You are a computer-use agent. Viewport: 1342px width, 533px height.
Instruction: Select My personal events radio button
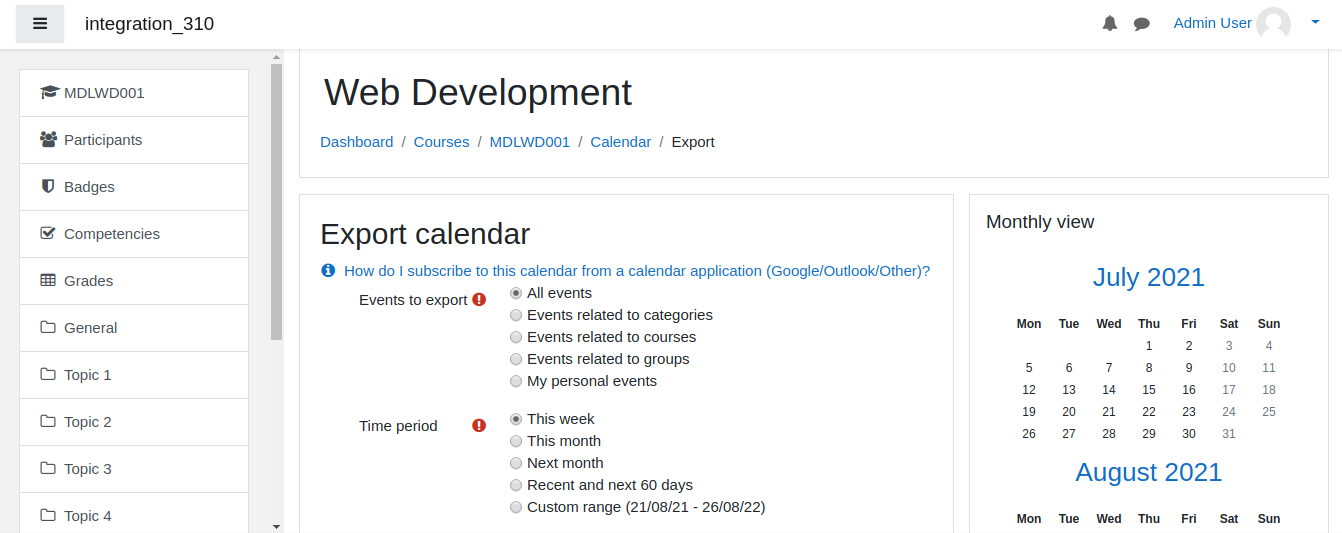(x=516, y=381)
